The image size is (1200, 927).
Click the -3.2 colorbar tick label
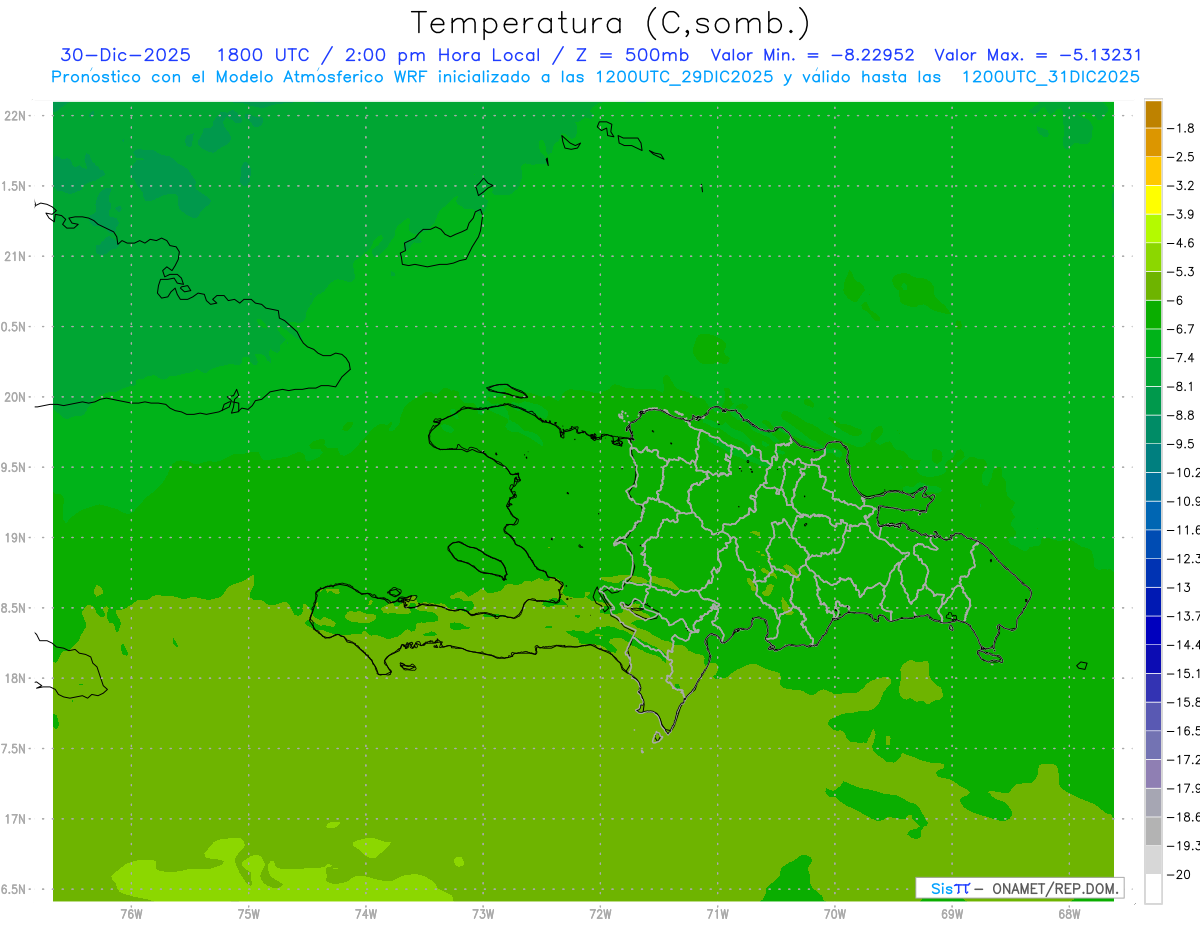coord(1181,185)
